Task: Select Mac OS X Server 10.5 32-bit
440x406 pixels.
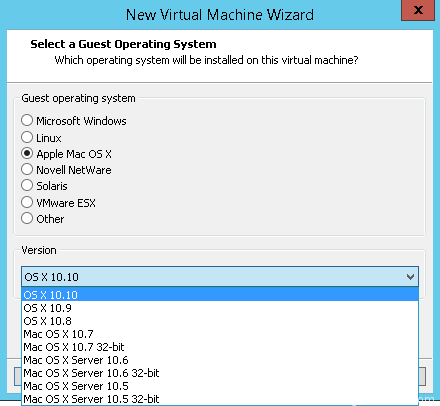Action: point(220,399)
